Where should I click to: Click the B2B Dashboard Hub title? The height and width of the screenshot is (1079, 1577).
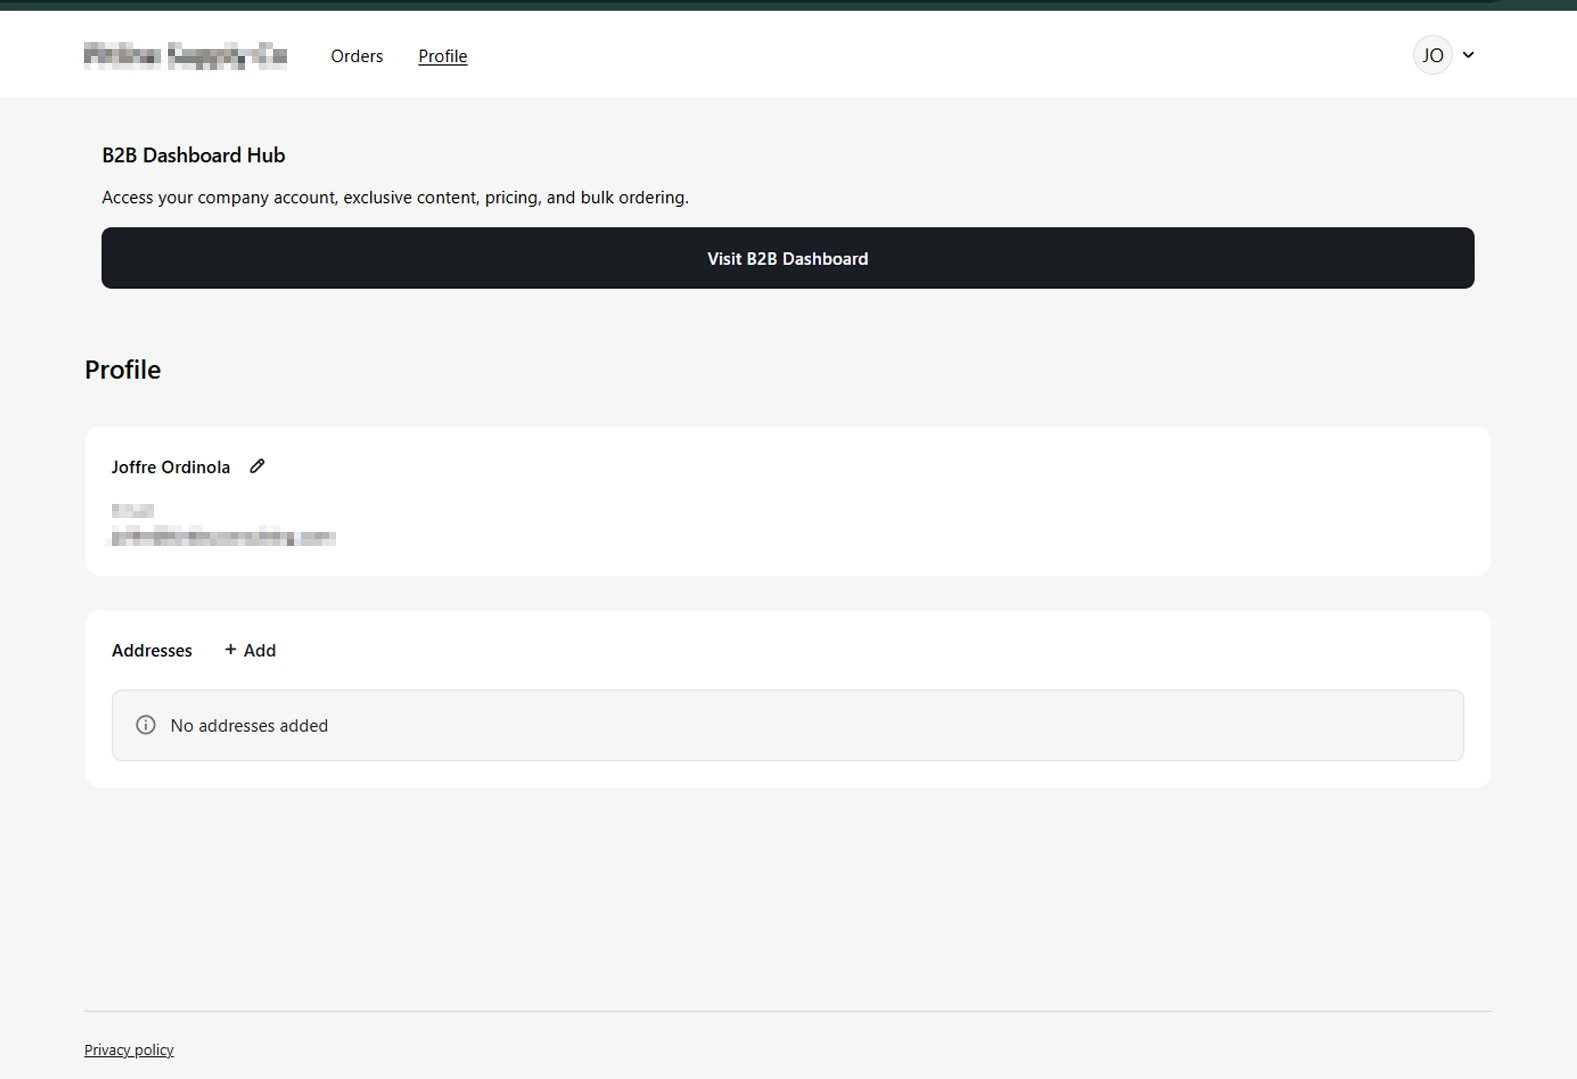tap(194, 155)
